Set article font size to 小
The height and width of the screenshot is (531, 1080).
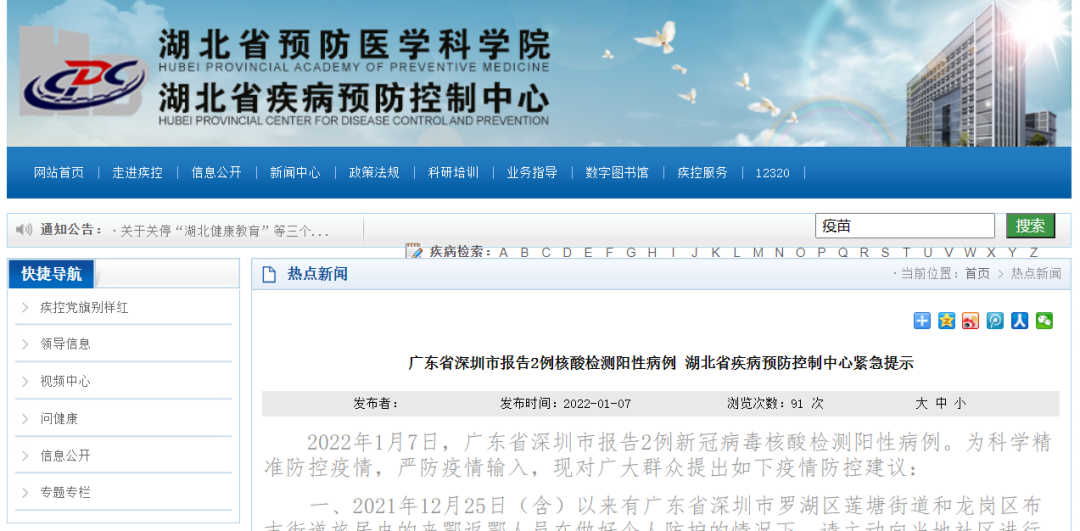(959, 404)
